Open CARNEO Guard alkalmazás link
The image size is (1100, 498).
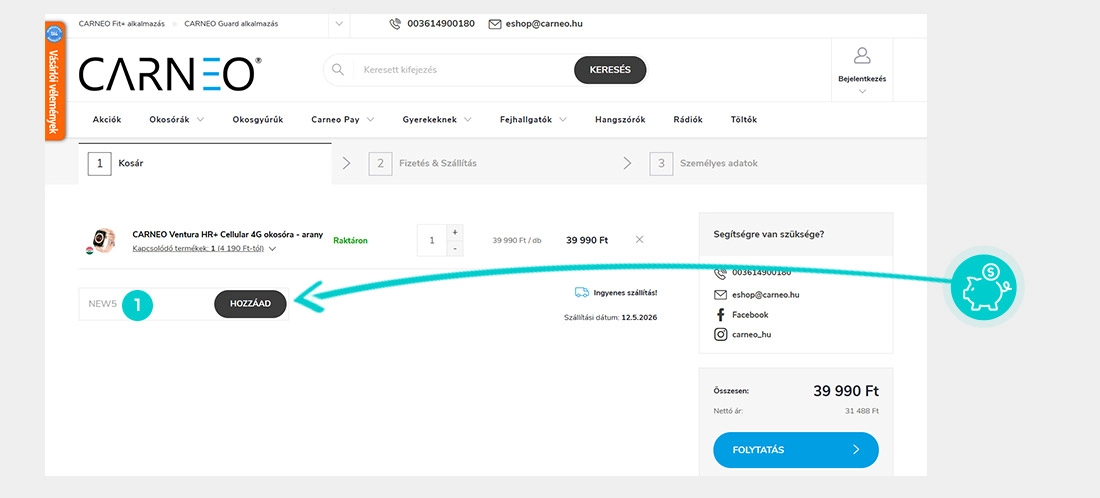click(231, 24)
